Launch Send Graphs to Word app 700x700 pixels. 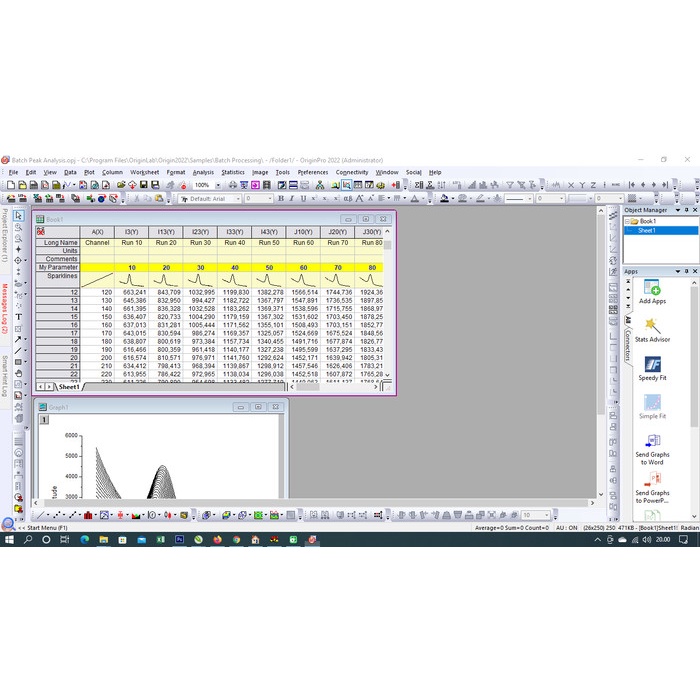pos(652,449)
